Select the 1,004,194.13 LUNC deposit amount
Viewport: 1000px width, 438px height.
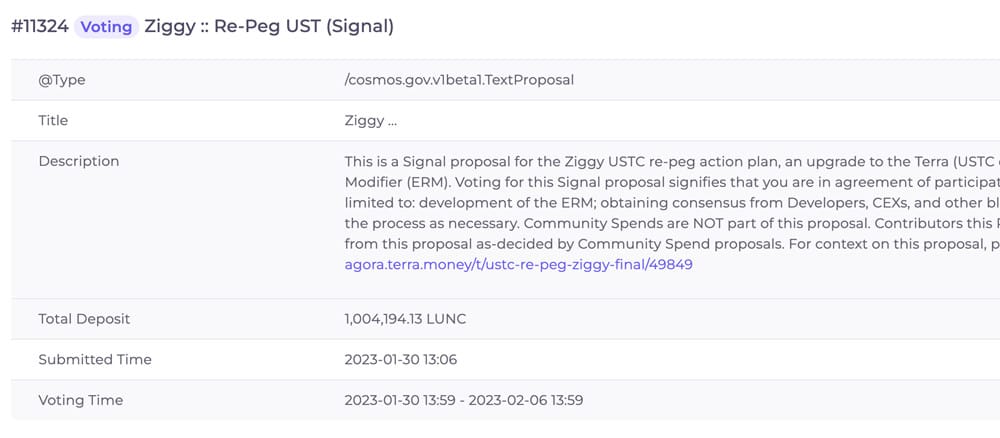coord(405,319)
